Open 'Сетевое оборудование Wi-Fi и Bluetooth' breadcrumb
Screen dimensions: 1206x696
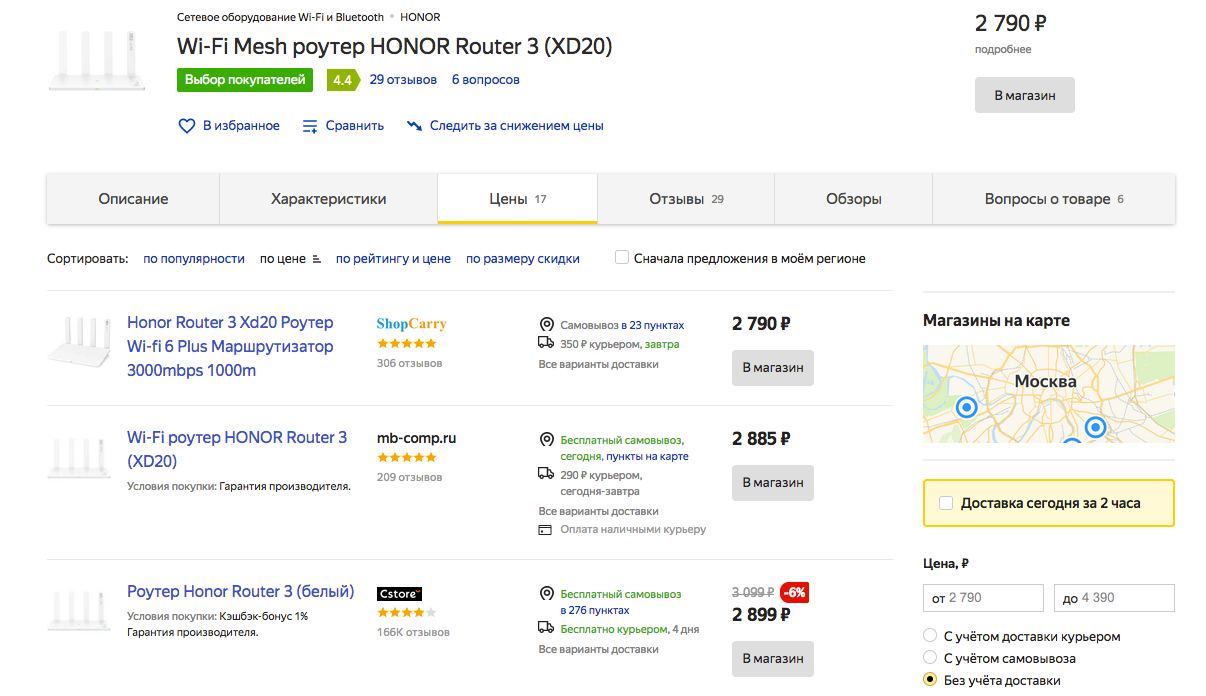pyautogui.click(x=280, y=17)
